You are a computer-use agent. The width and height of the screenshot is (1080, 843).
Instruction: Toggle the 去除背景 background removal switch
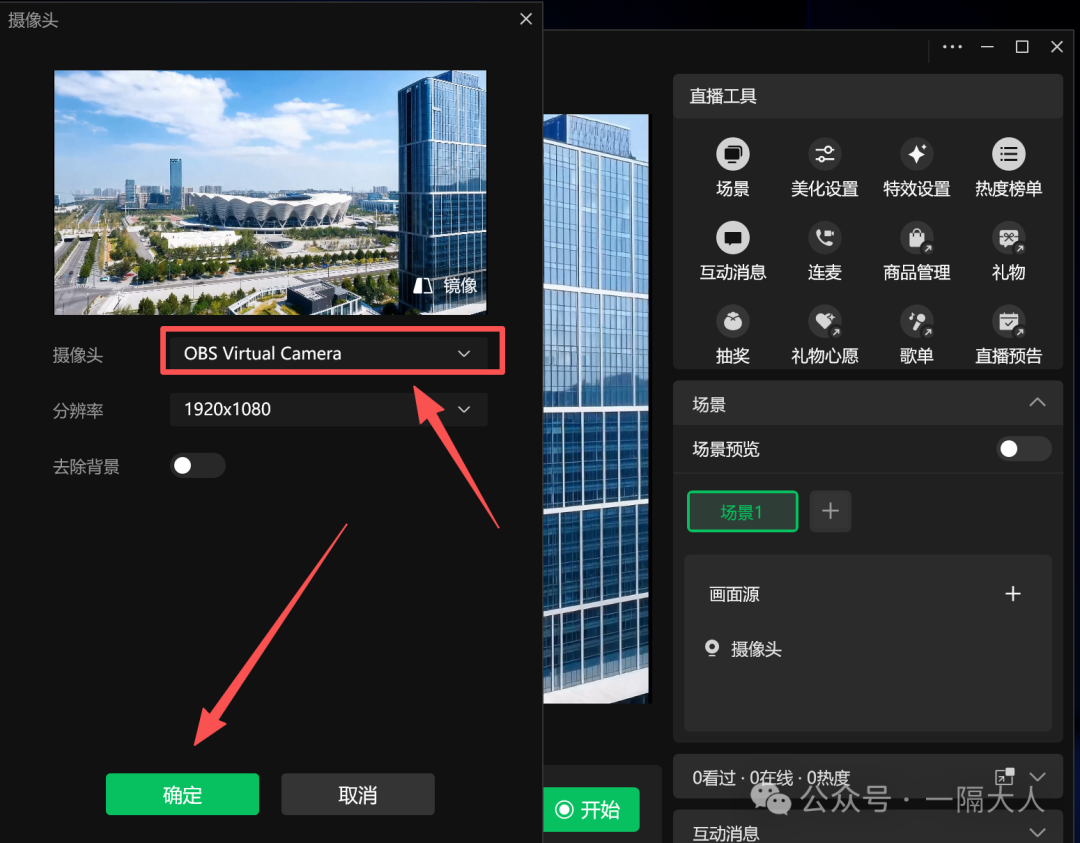(x=197, y=466)
